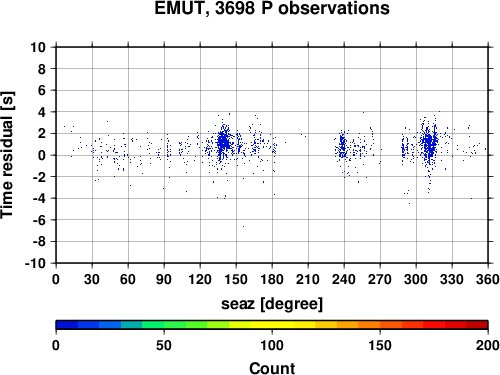Pick the green segment near 50 on colorbar

[164, 325]
